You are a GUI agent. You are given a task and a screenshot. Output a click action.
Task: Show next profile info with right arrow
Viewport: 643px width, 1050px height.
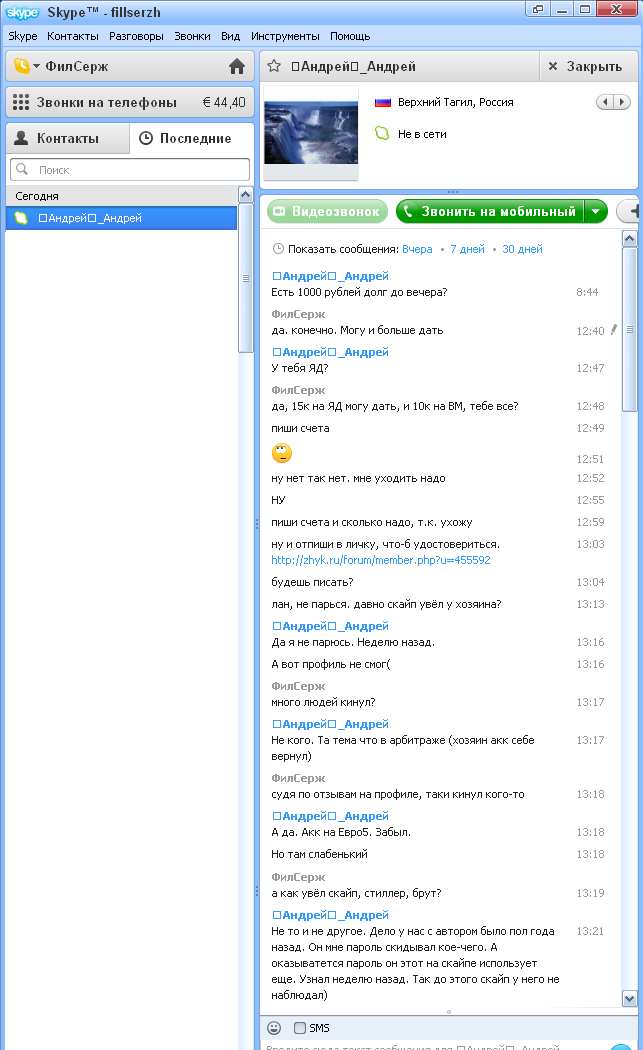tap(622, 102)
